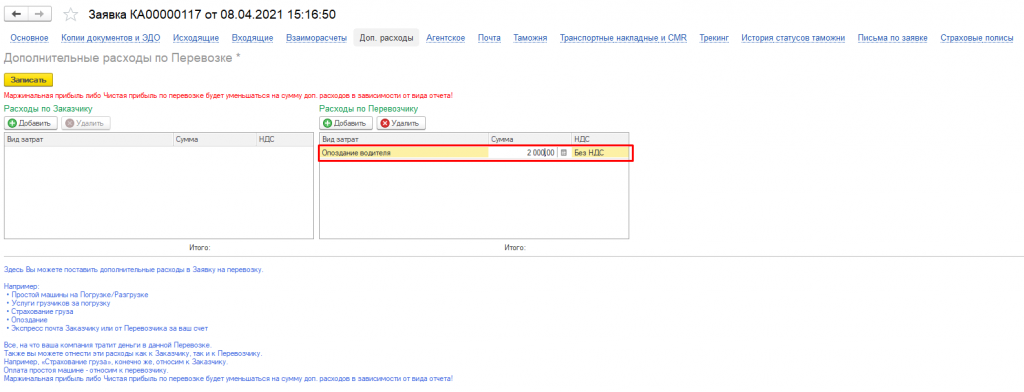The height and width of the screenshot is (392, 1024).
Task: Open the Входящие tab
Action: [x=252, y=38]
